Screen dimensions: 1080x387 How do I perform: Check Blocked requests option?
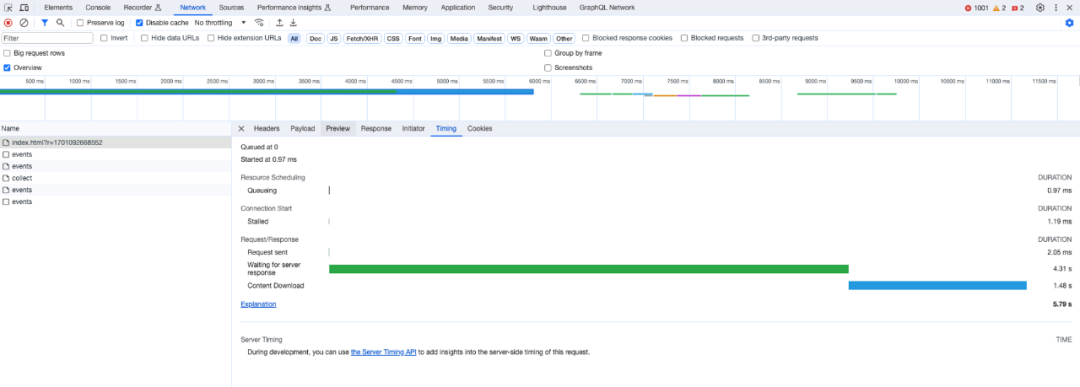[684, 38]
